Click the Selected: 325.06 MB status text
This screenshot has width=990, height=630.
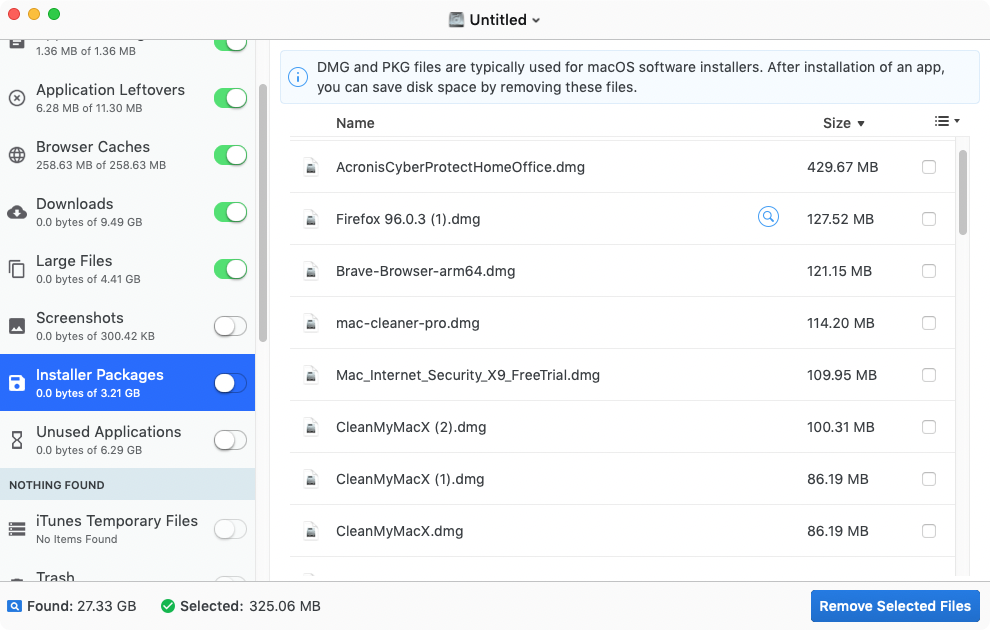(x=250, y=607)
